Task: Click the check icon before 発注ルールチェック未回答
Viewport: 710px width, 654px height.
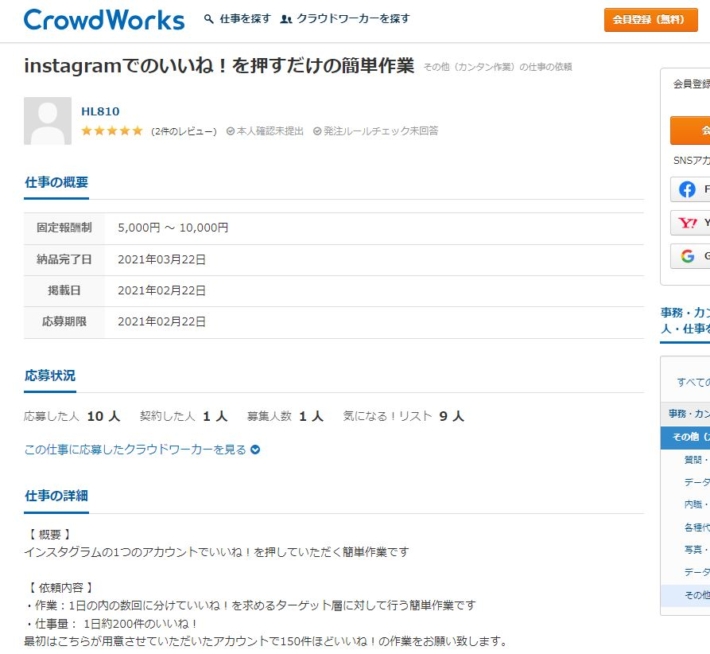Action: (x=317, y=131)
